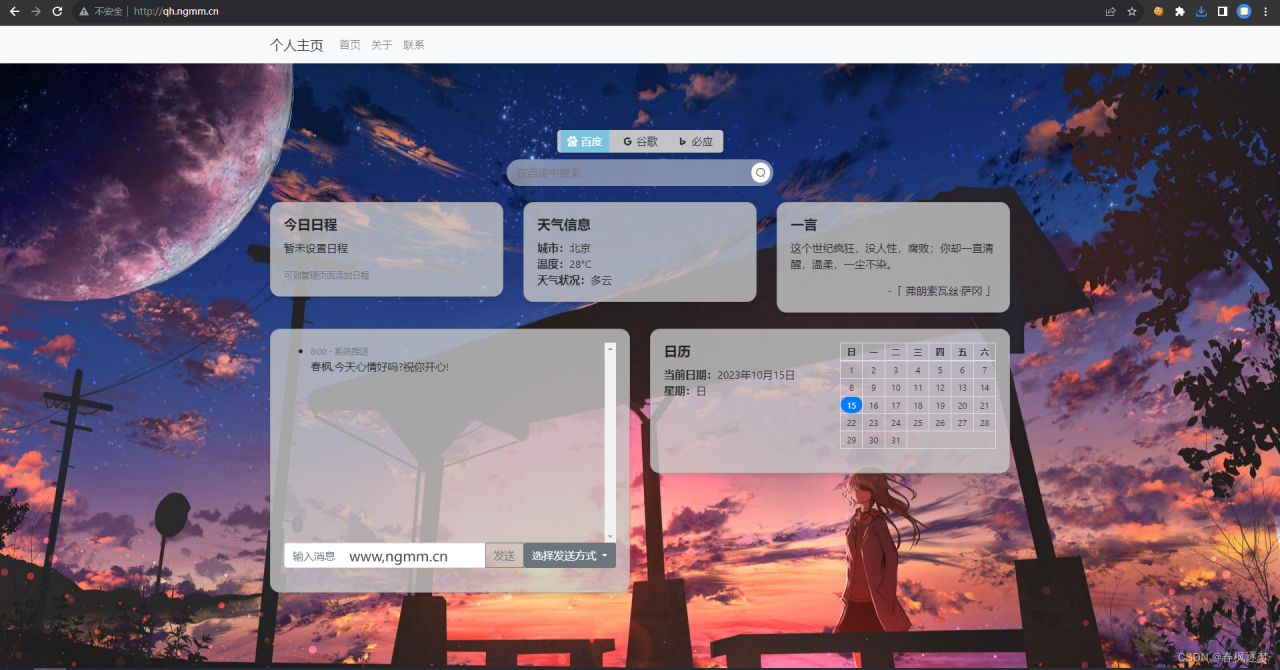The height and width of the screenshot is (670, 1280).
Task: Reload the page with the refresh icon
Action: pyautogui.click(x=57, y=11)
